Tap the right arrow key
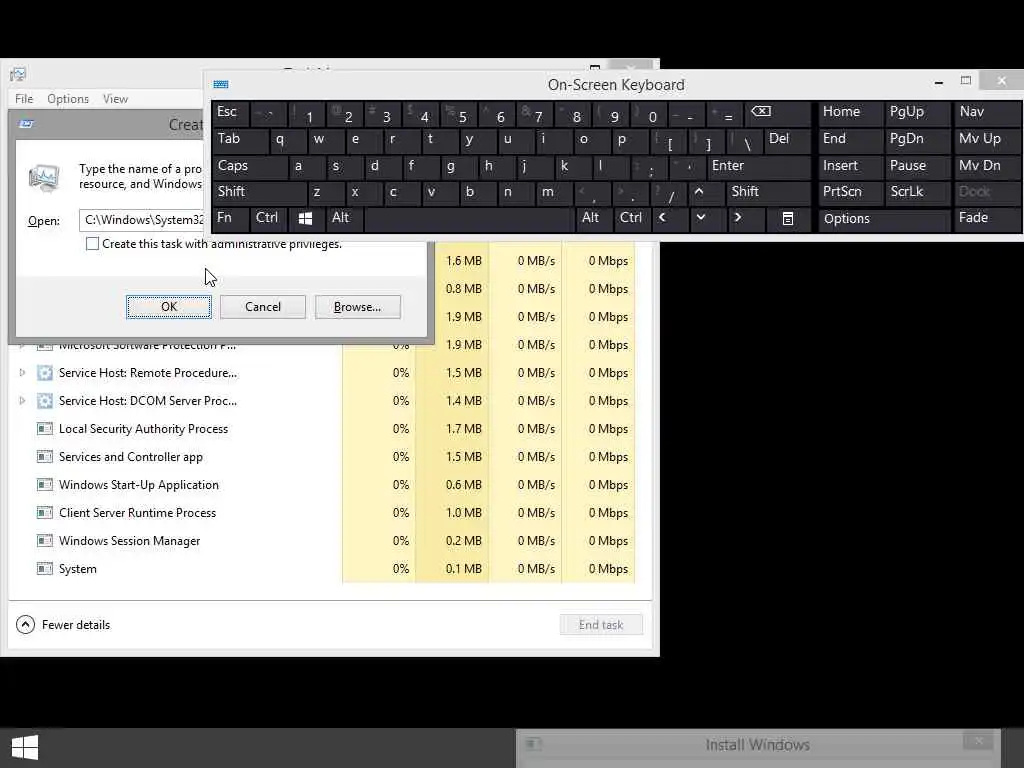The image size is (1024, 768). (738, 217)
